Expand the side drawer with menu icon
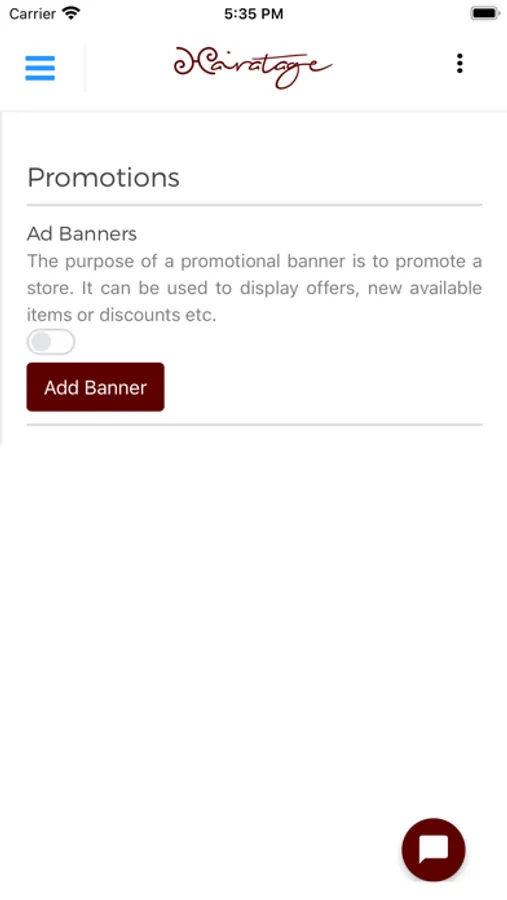This screenshot has width=507, height=900. click(40, 68)
